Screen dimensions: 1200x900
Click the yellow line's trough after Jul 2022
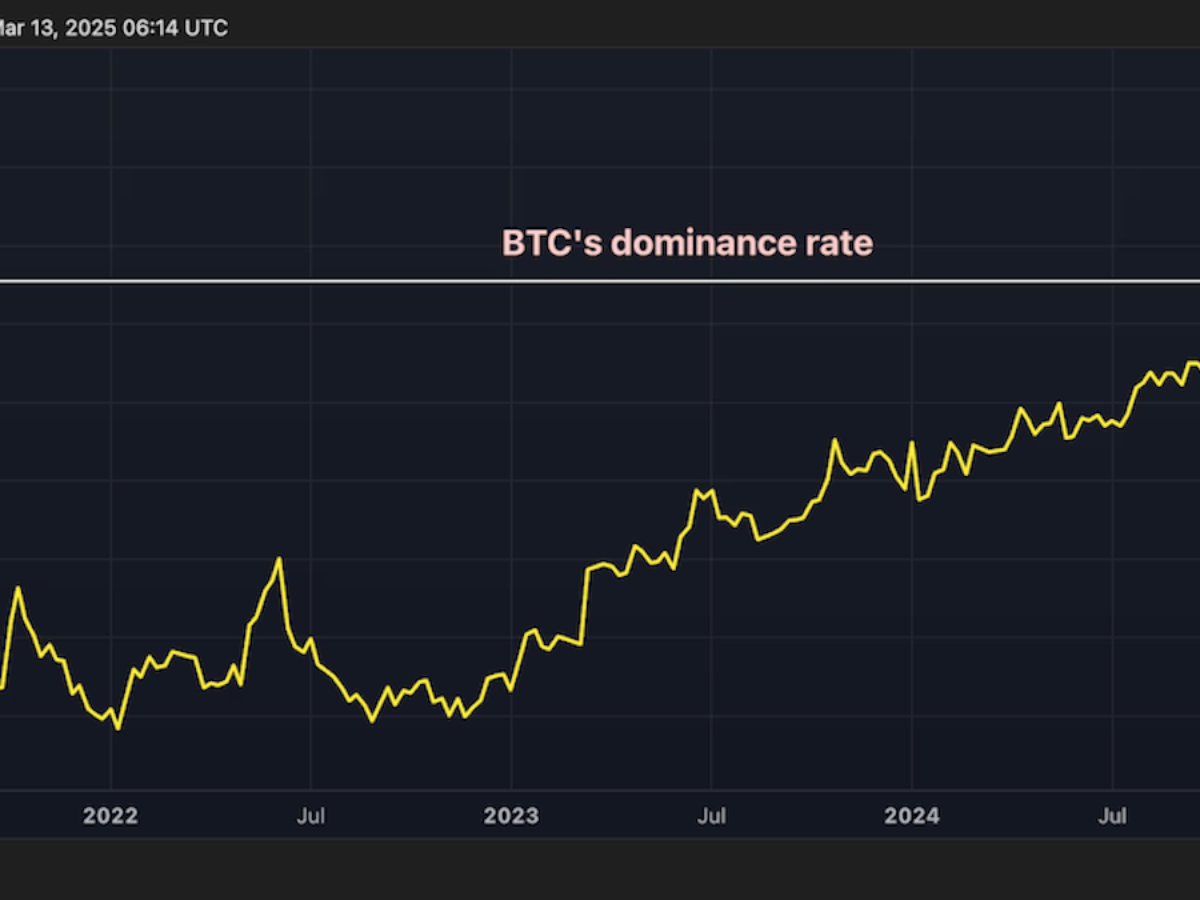[372, 720]
